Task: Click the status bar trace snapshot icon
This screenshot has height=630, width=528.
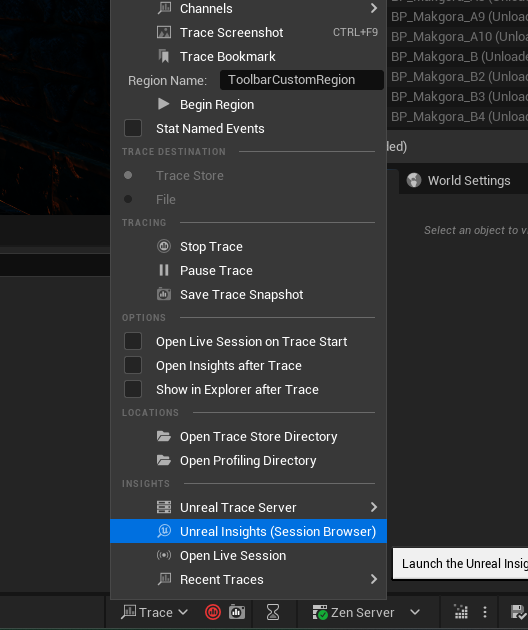Action: pos(237,612)
